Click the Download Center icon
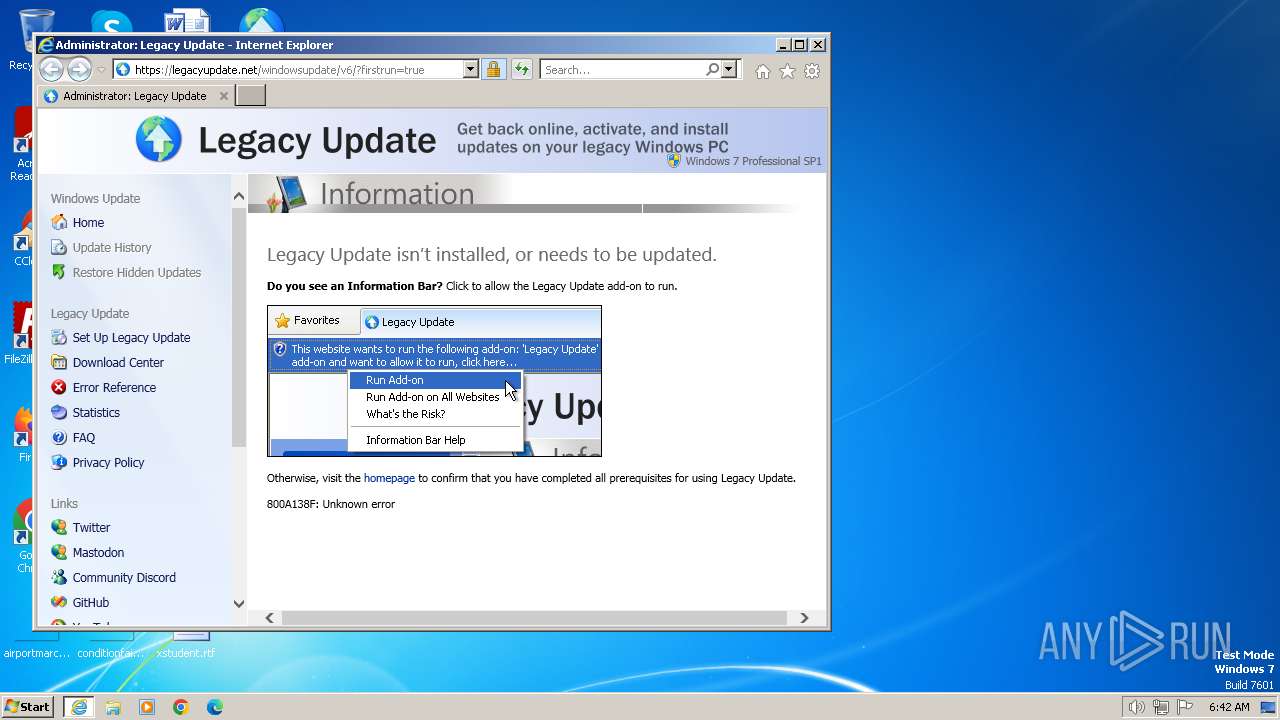This screenshot has width=1280, height=720. tap(59, 362)
